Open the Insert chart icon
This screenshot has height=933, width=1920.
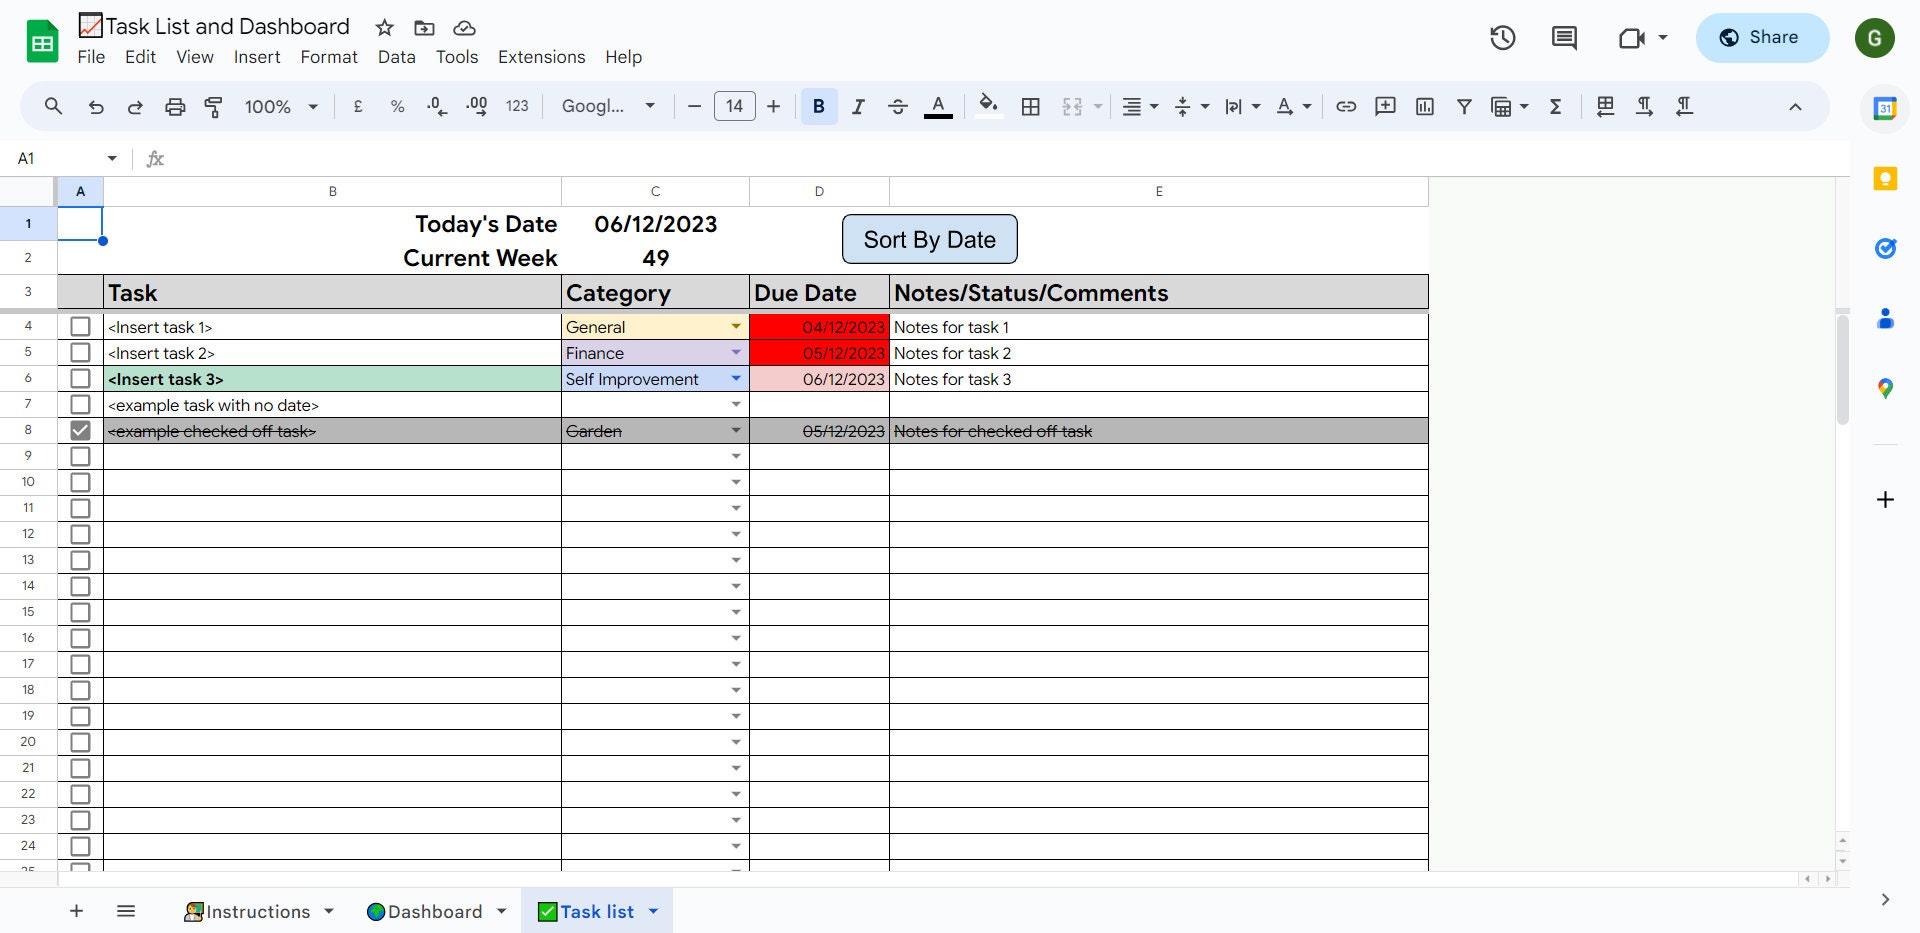point(1424,106)
